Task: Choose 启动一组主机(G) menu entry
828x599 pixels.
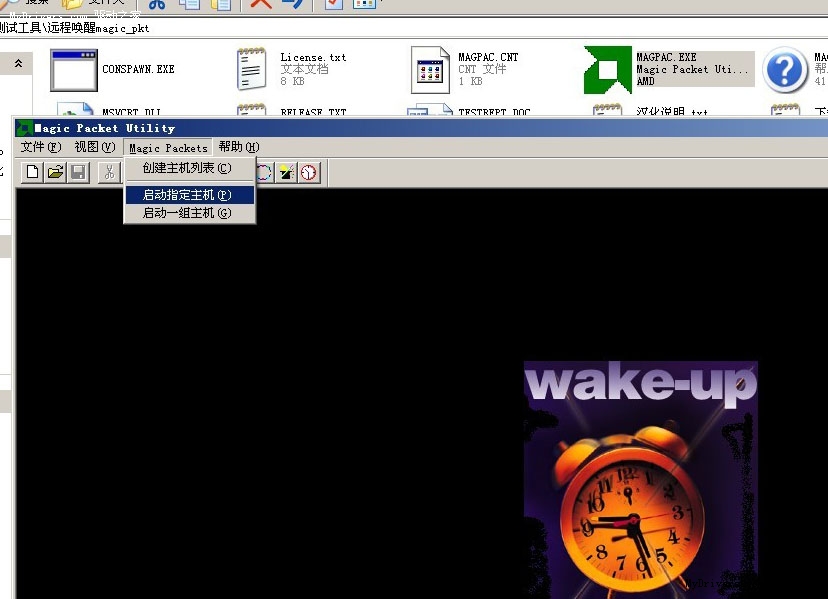Action: (x=190, y=213)
